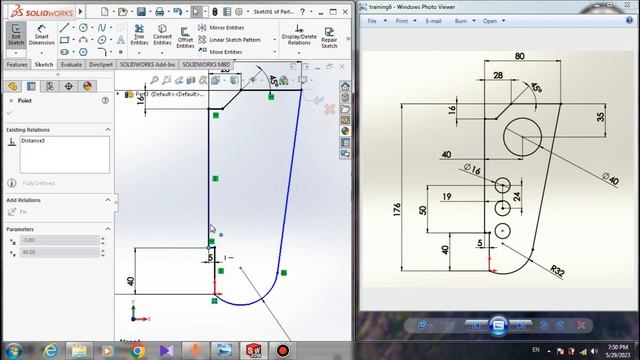
Task: Open the Rectangle tool dropdown arrow
Action: coord(73,40)
